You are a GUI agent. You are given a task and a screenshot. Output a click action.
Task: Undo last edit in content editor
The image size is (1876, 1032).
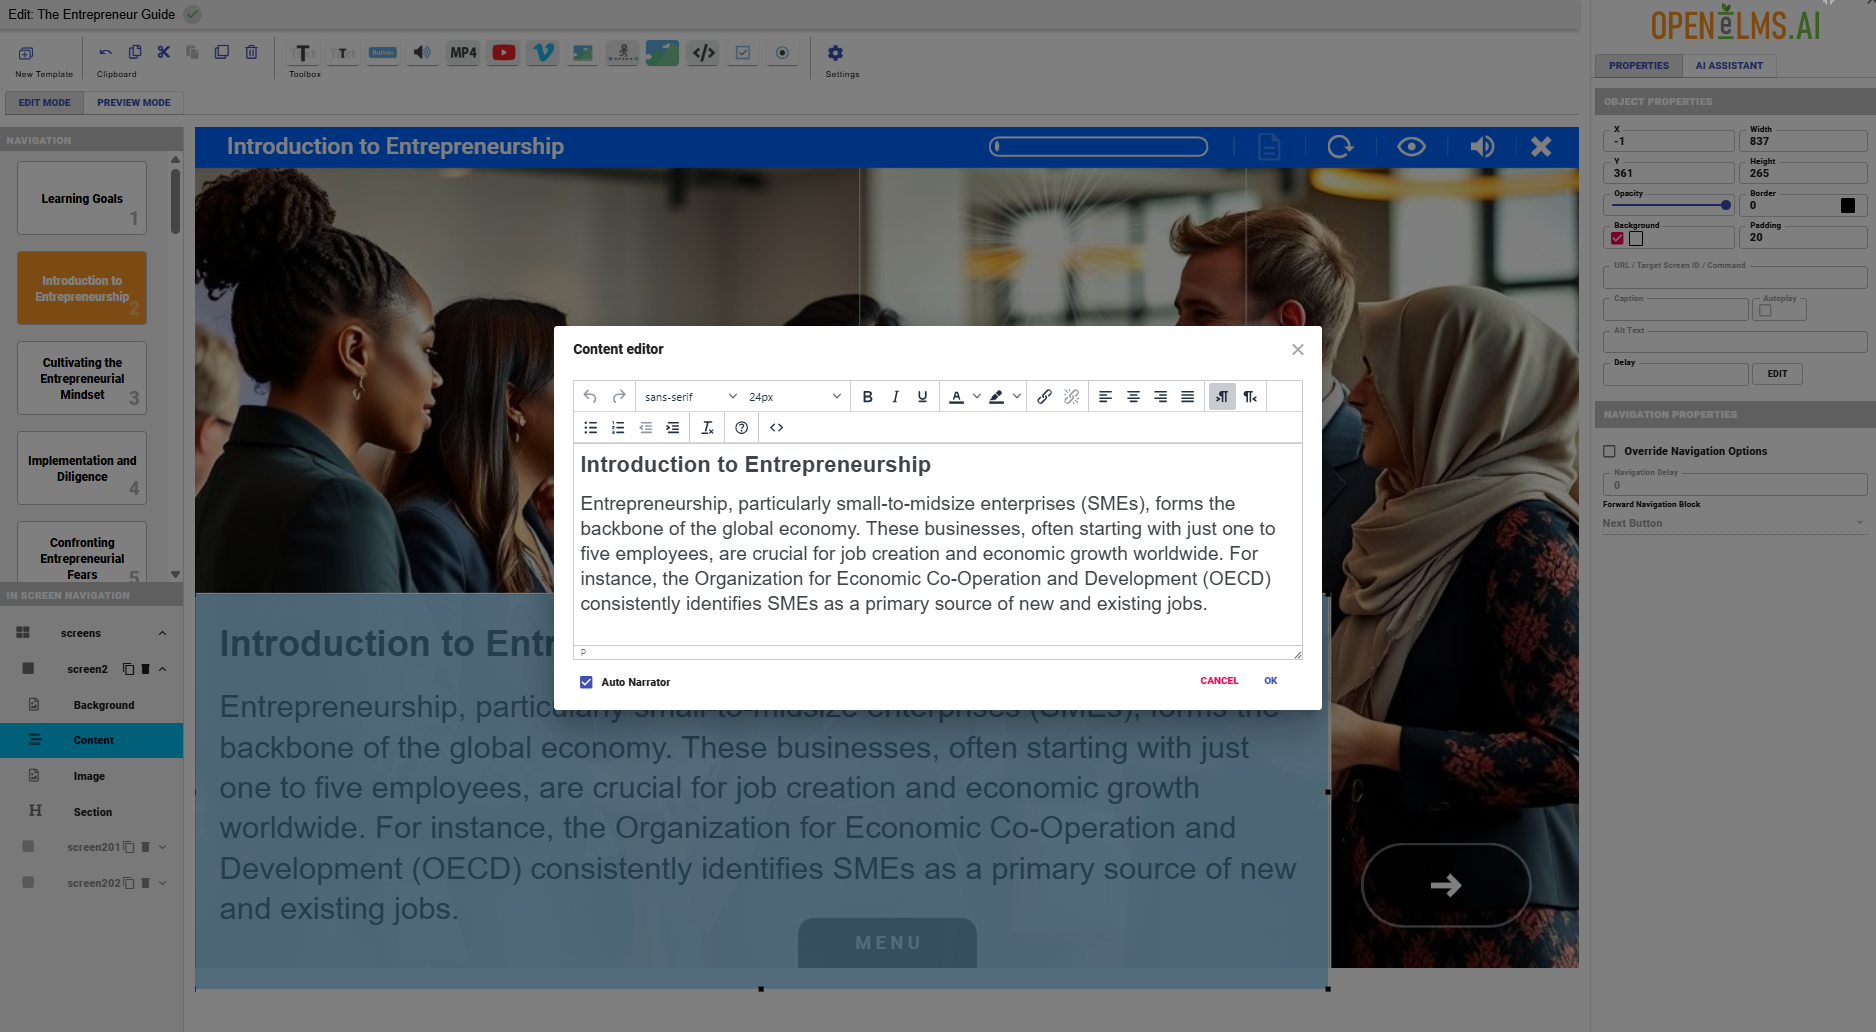click(590, 397)
